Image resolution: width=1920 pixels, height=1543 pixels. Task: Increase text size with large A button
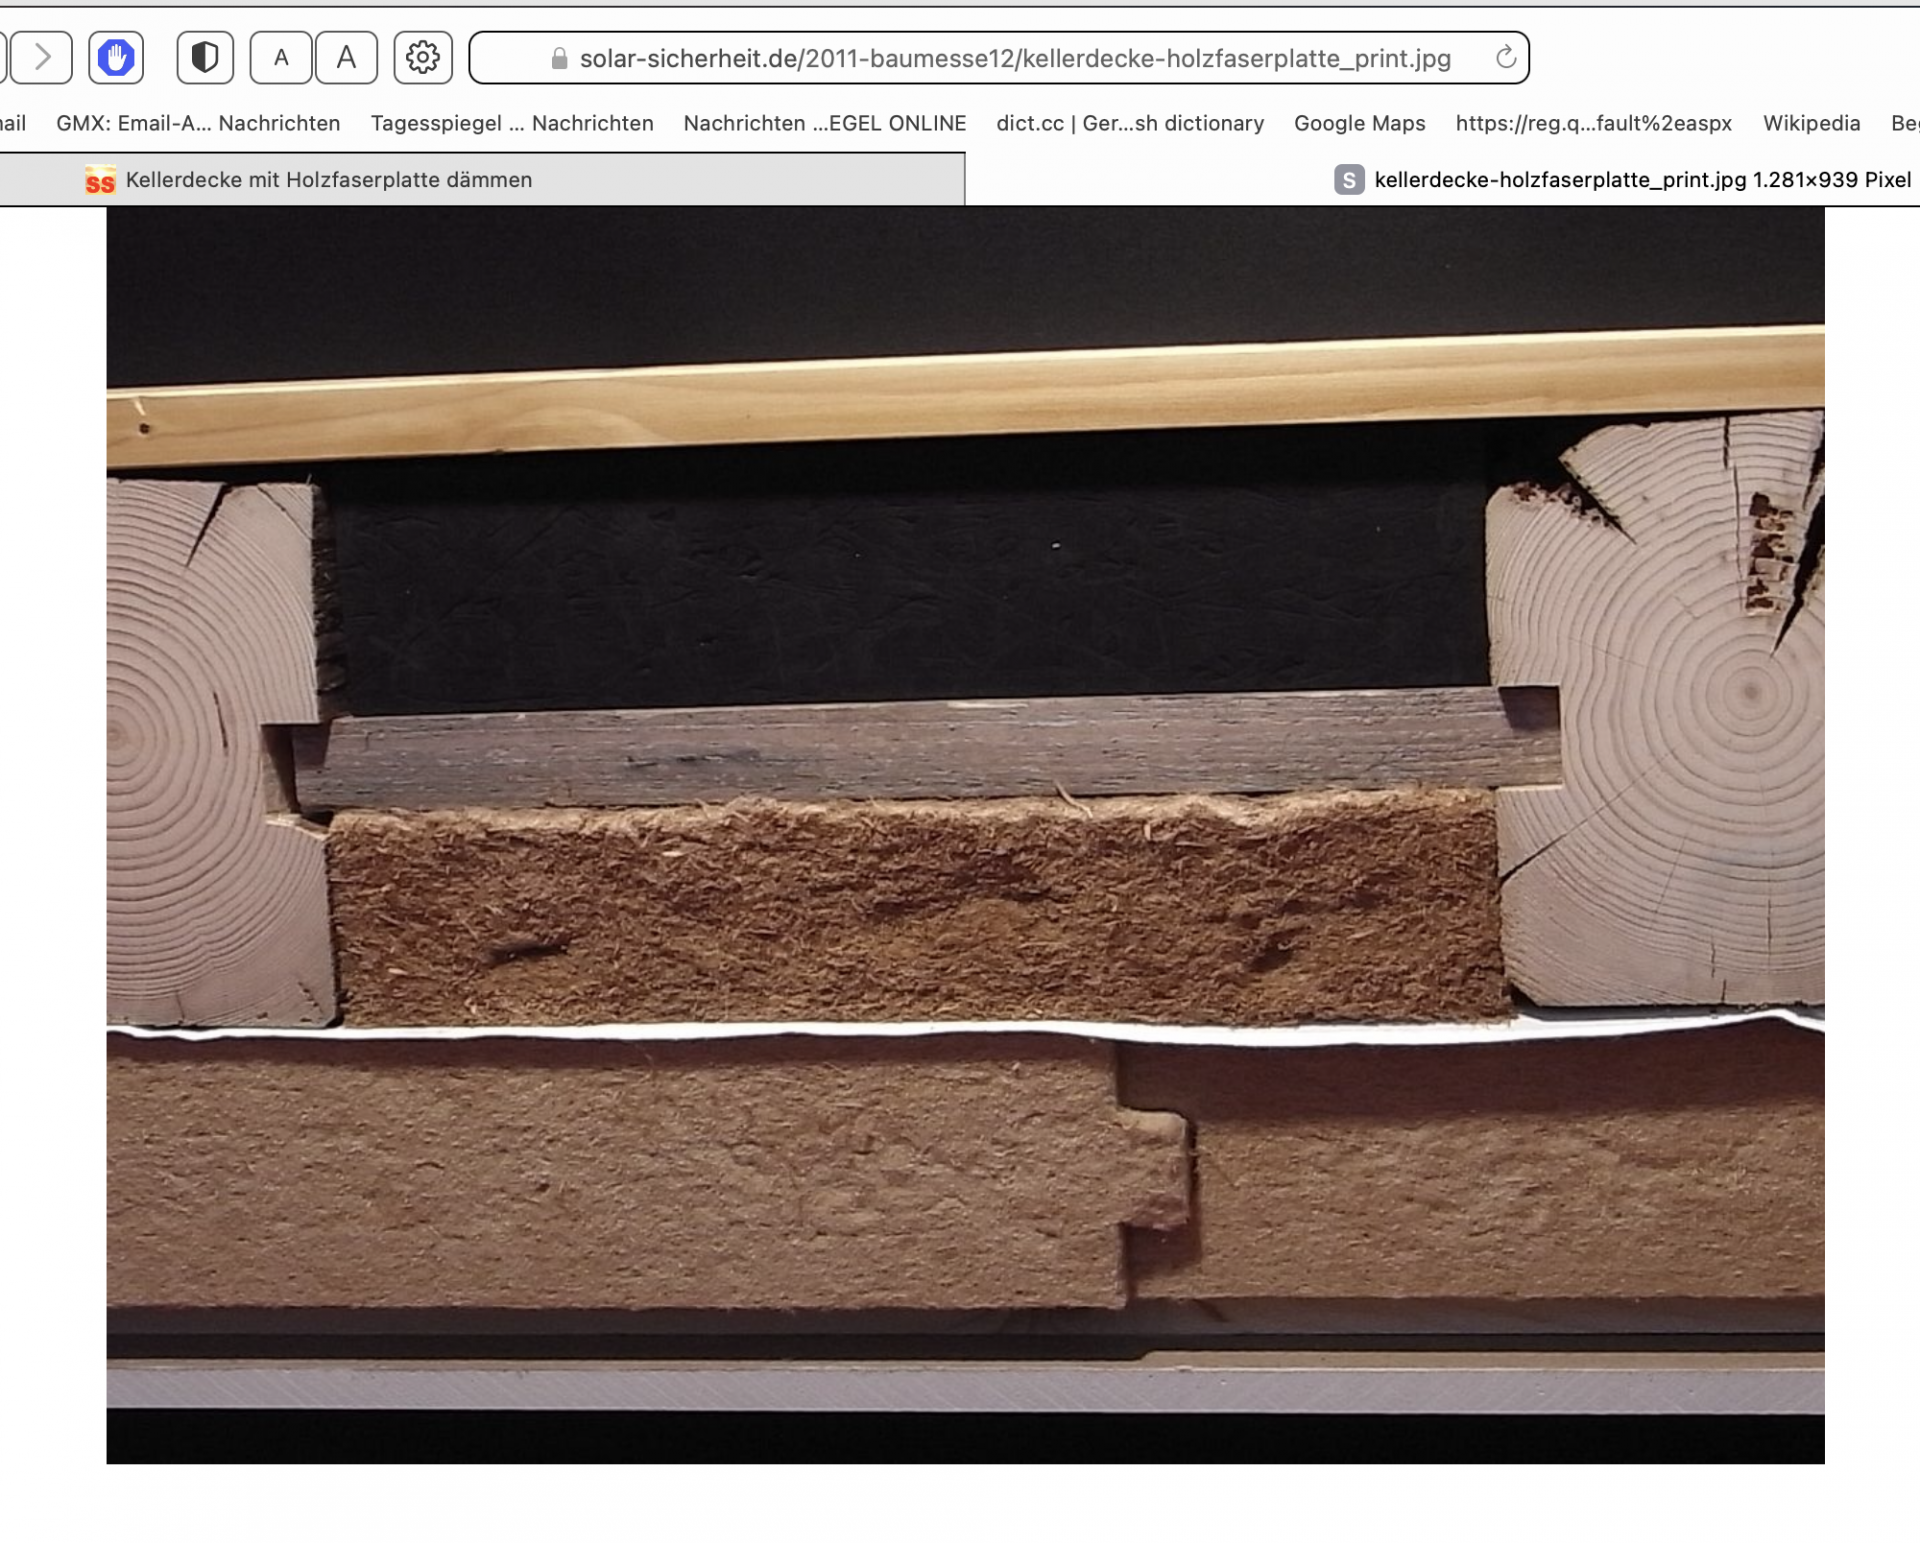[346, 57]
